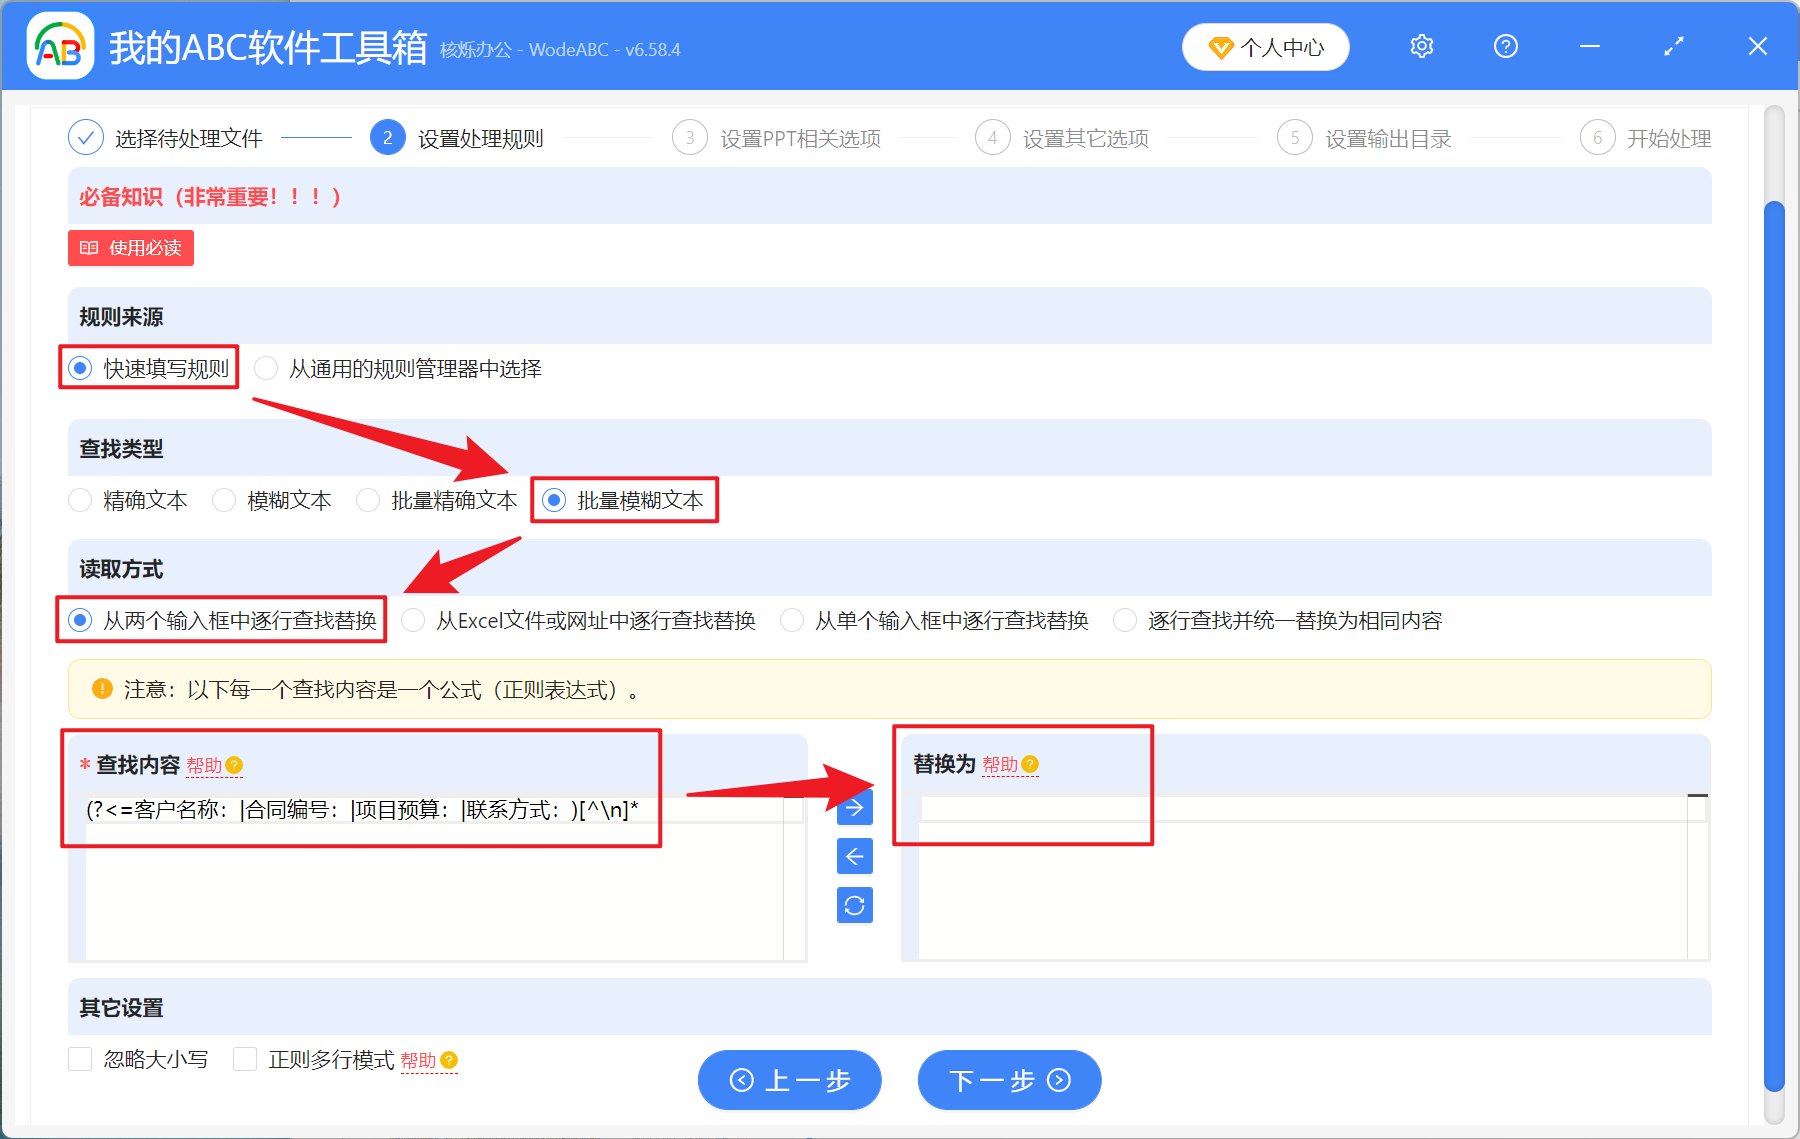1800x1139 pixels.
Task: Enable the 正则多行模式 checkbox
Action: [x=245, y=1059]
